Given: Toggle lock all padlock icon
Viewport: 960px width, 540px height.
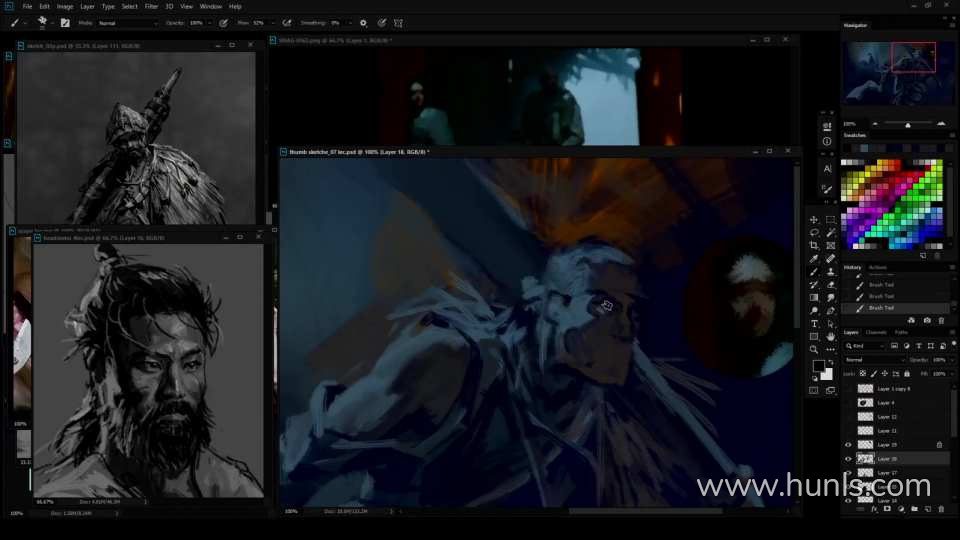Looking at the screenshot, I should click(x=907, y=373).
